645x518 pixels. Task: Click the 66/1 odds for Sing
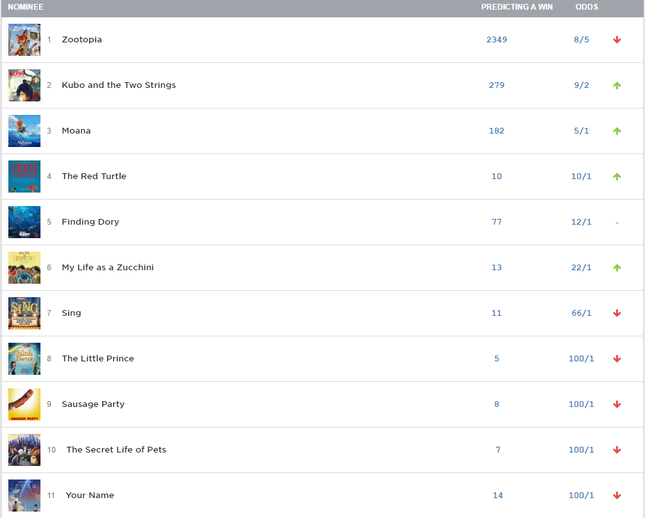(x=581, y=313)
